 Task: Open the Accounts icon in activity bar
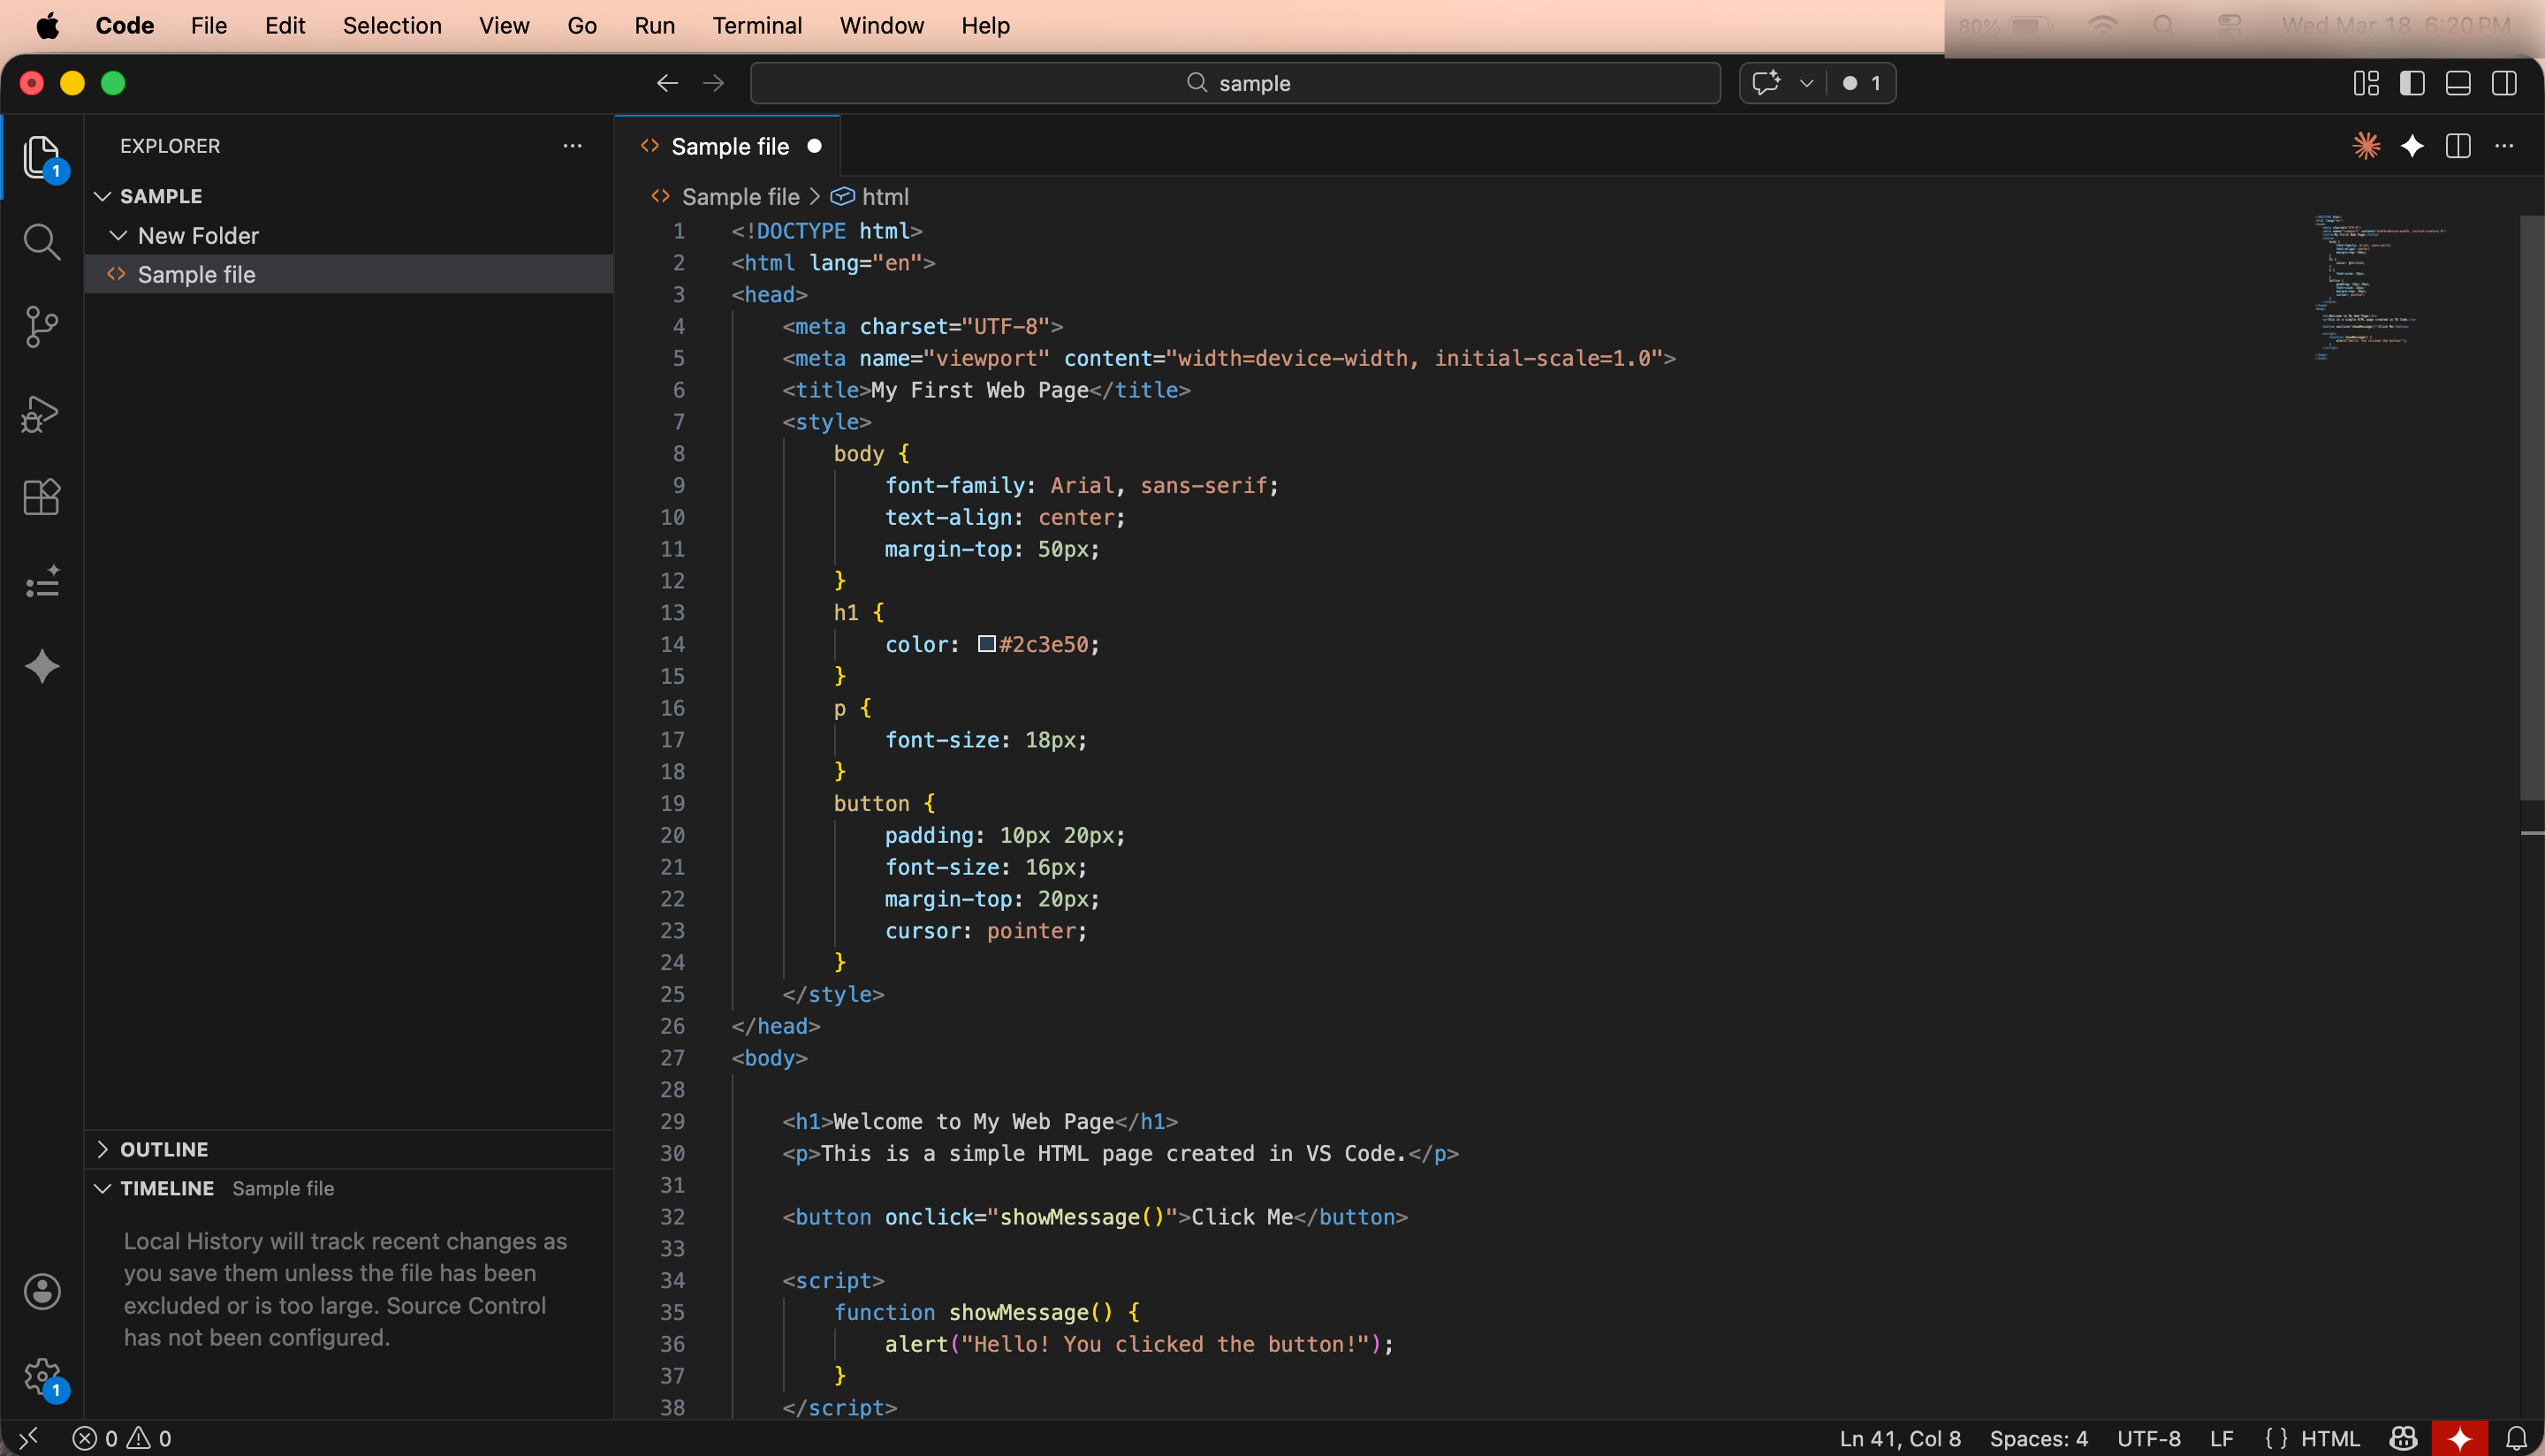41,1291
